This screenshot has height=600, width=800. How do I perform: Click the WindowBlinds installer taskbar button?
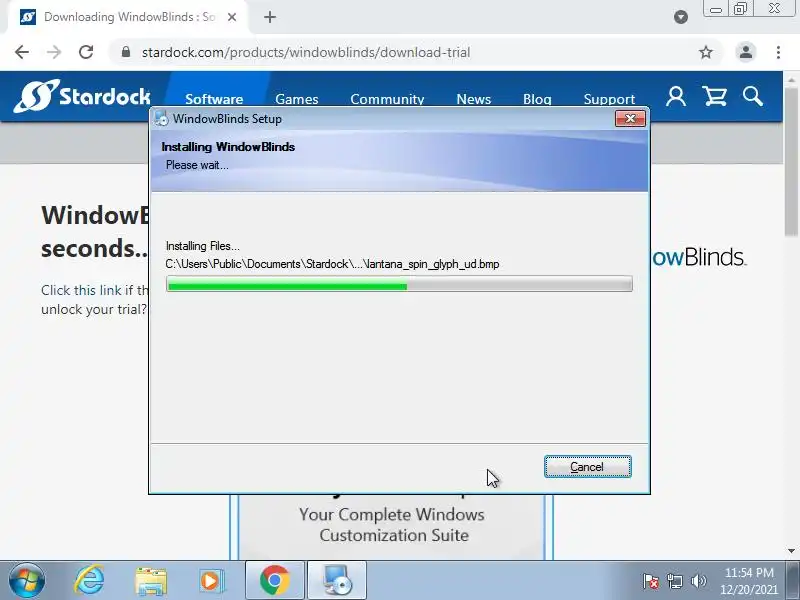pos(337,581)
